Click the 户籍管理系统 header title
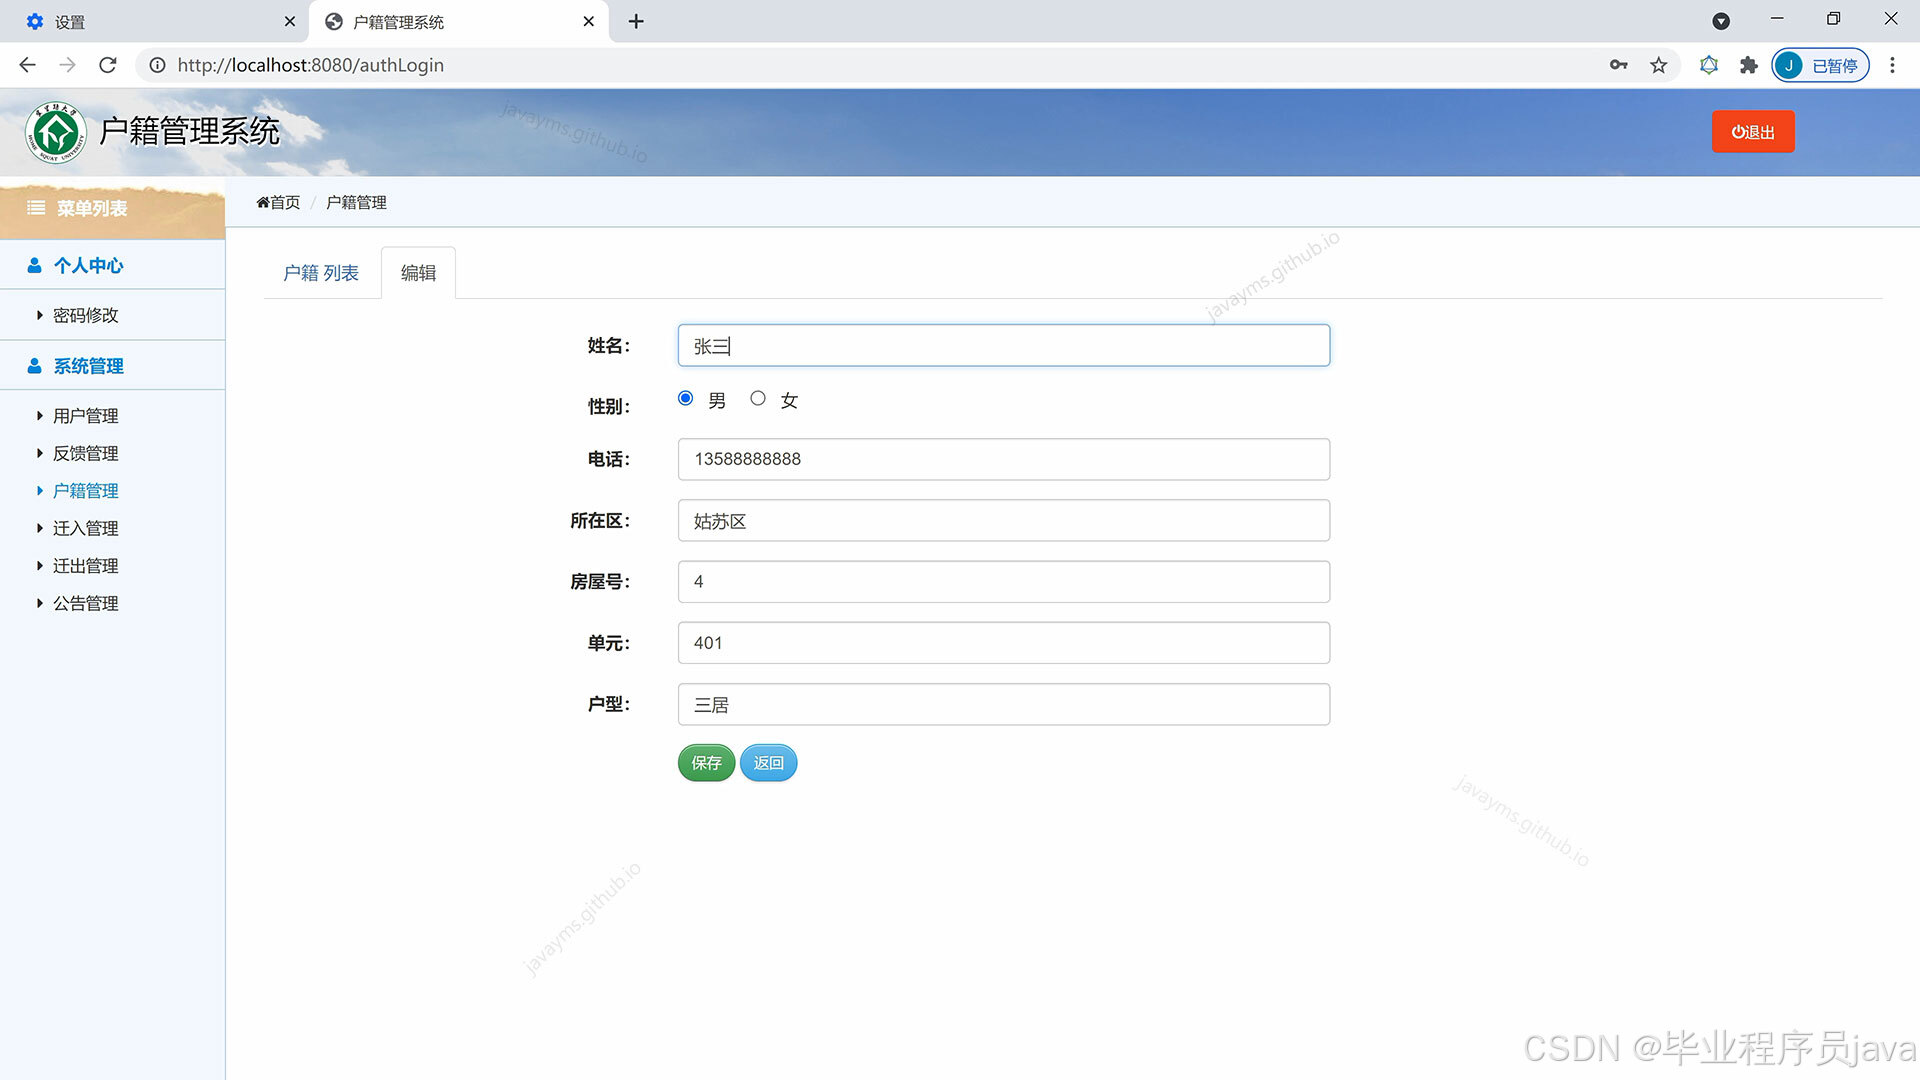The width and height of the screenshot is (1920, 1080). [189, 131]
